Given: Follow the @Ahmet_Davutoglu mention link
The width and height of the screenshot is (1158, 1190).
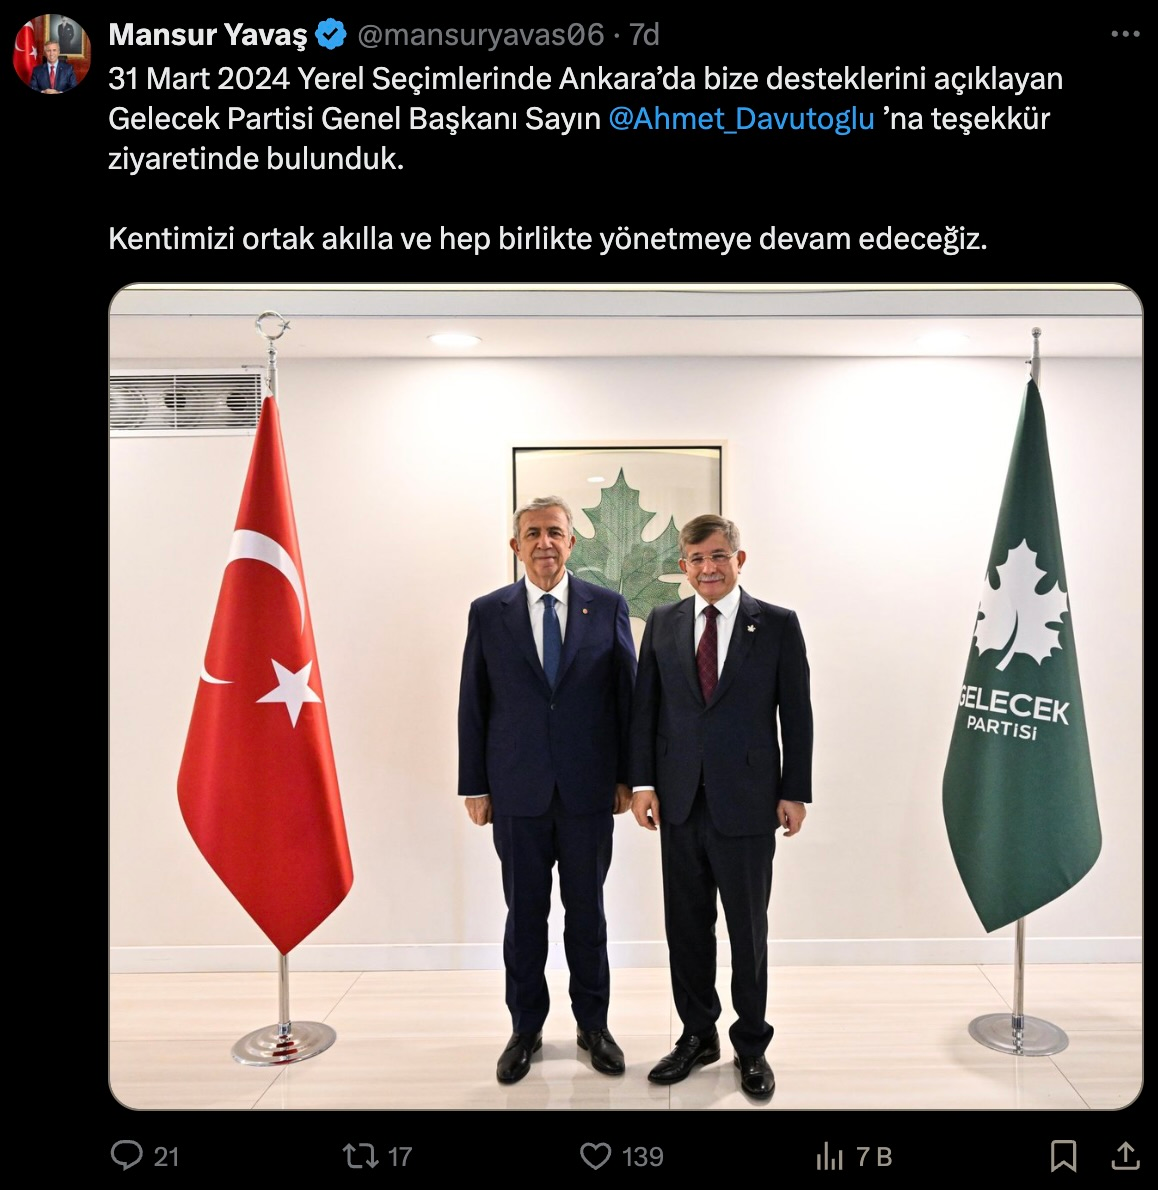Looking at the screenshot, I should tap(741, 119).
